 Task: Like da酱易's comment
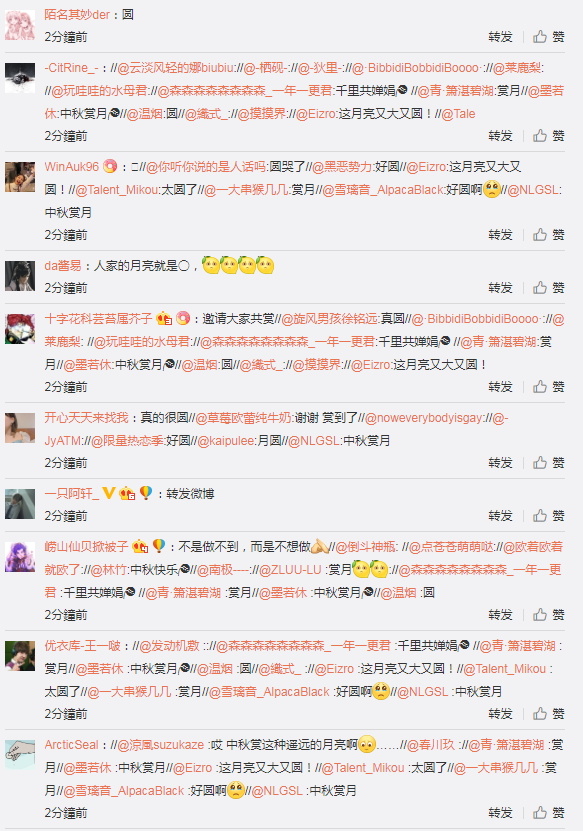(549, 288)
